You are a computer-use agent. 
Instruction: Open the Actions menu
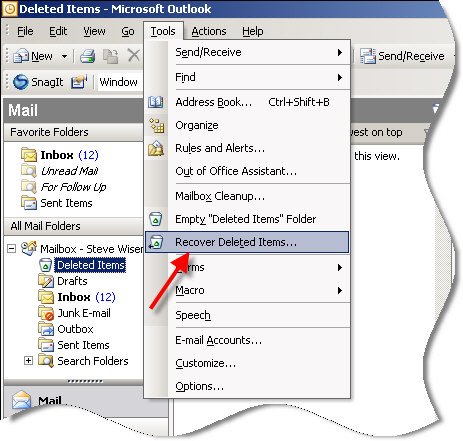coord(209,31)
